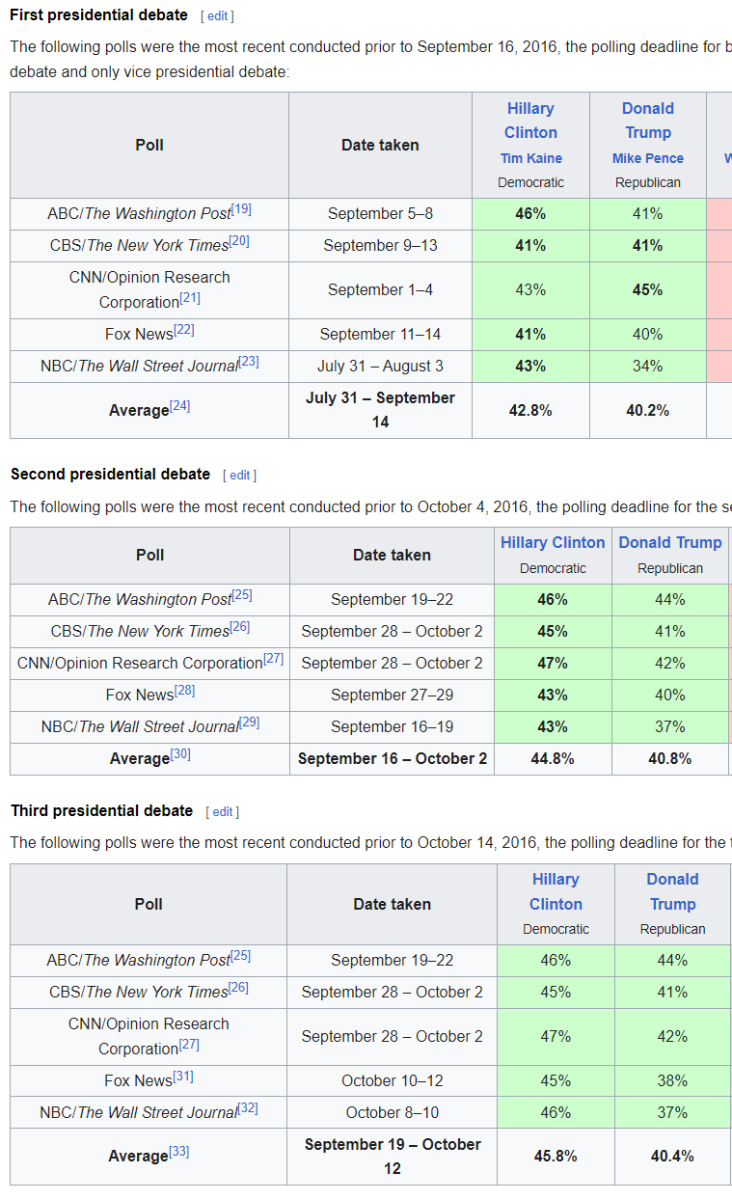
Task: Open citation 20 for CBS/New York Times
Action: click(239, 241)
